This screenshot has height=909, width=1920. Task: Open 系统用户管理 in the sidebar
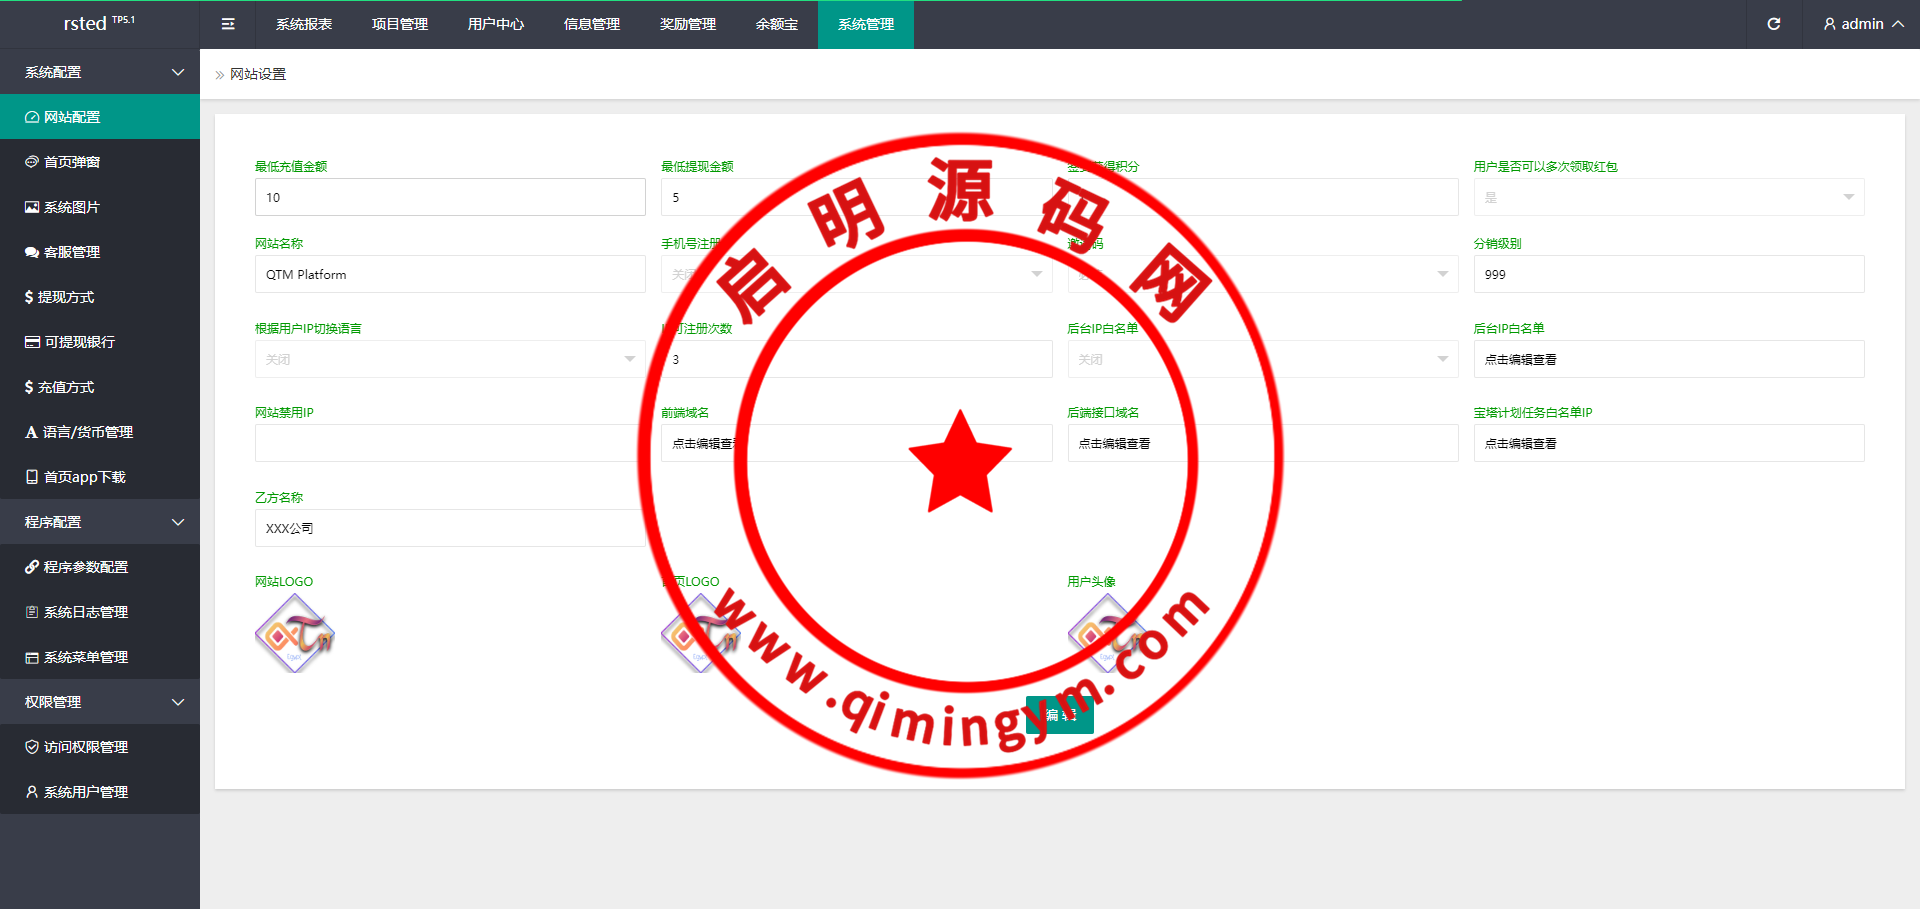[86, 792]
